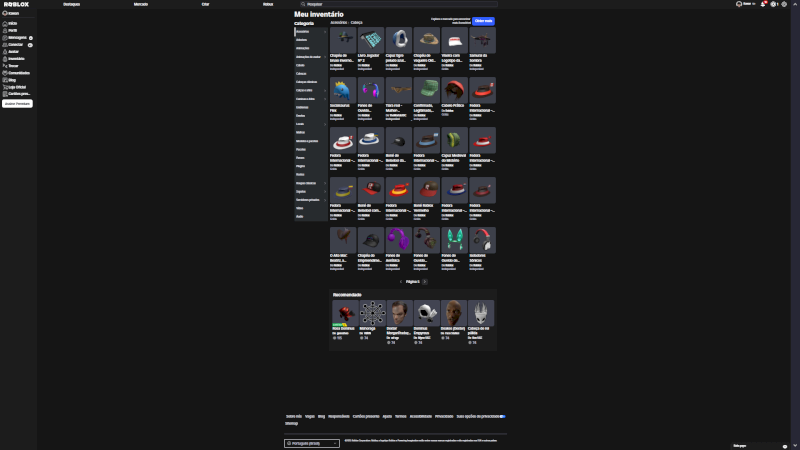Open Perfil from the left sidebar
Screen dimensions: 800x450
(10, 31)
